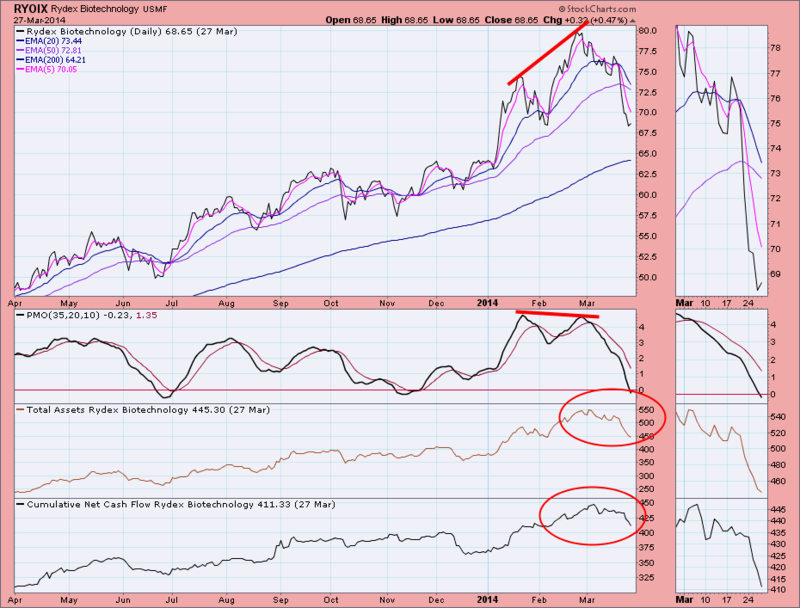Click the Chg +0.32 (+0.47%) value
The image size is (800, 608).
pos(585,20)
